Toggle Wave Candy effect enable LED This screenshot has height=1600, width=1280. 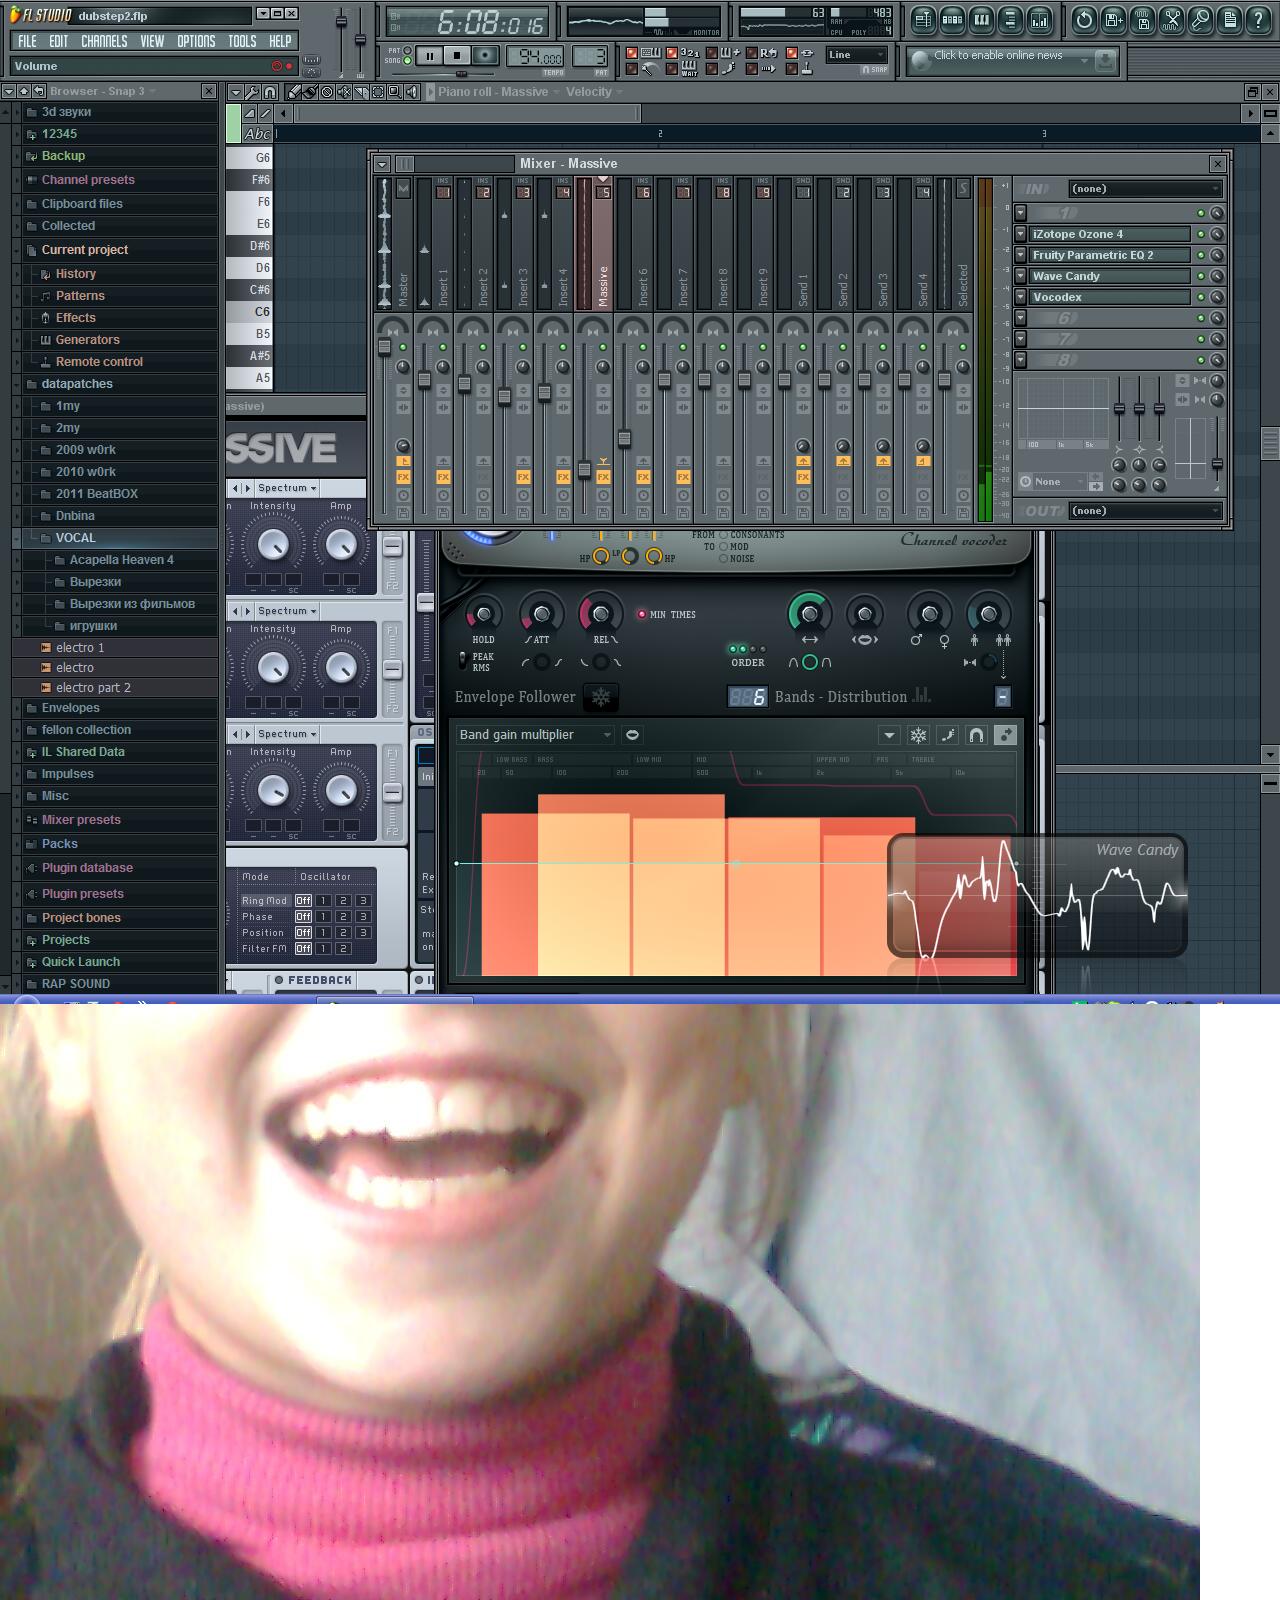pos(1201,276)
